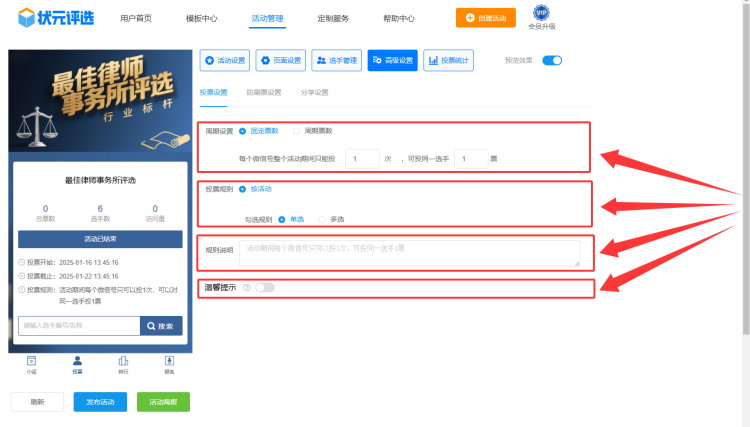The image size is (750, 427).
Task: Switch to the 分享设置 tab
Action: point(314,92)
